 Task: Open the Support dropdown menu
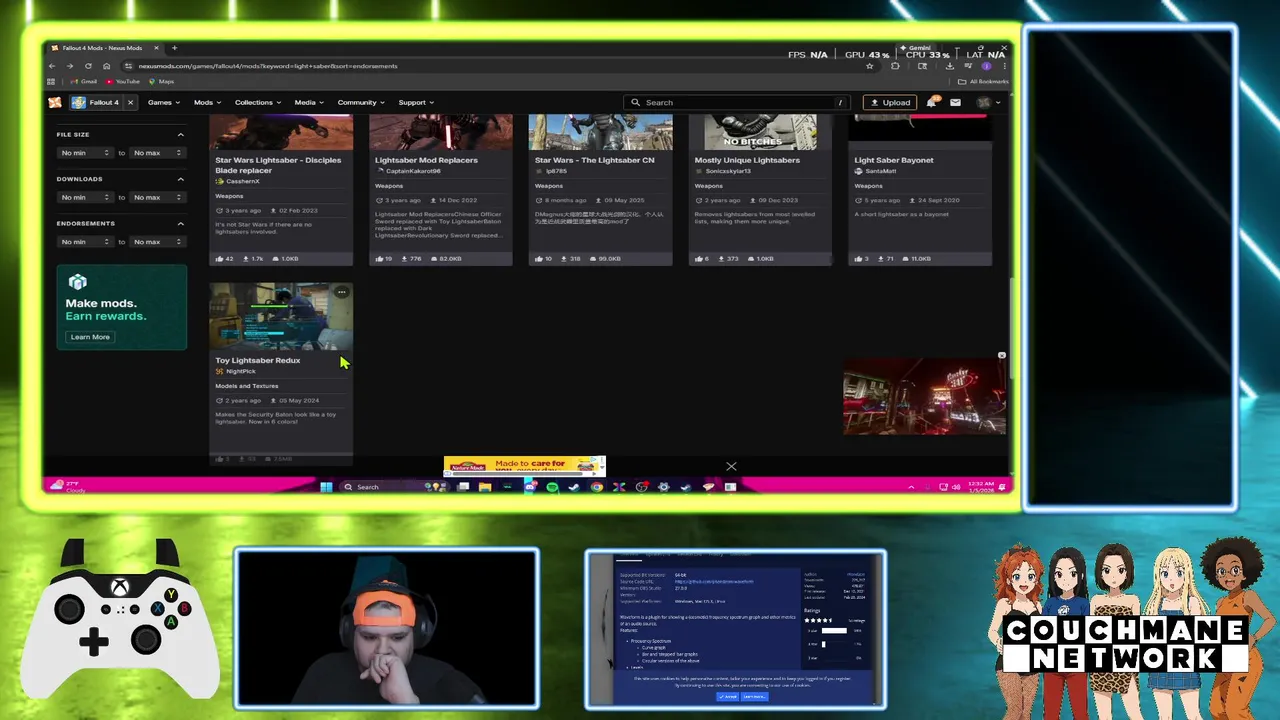coord(416,102)
